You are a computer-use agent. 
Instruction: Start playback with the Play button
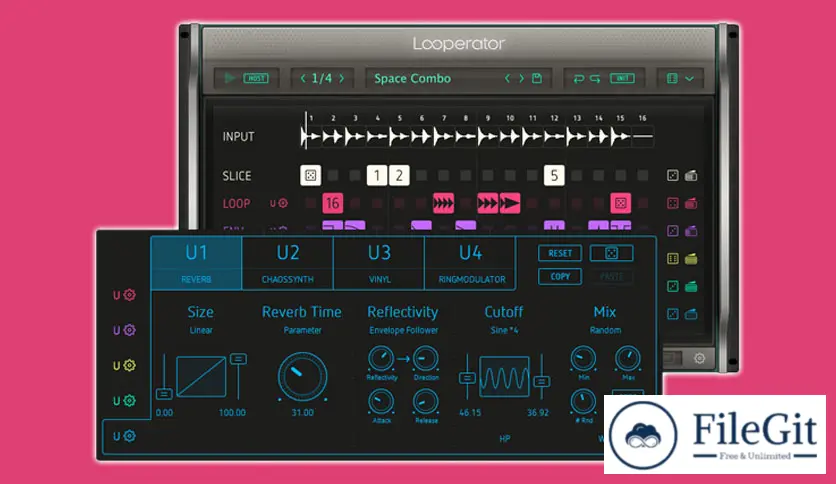point(230,78)
